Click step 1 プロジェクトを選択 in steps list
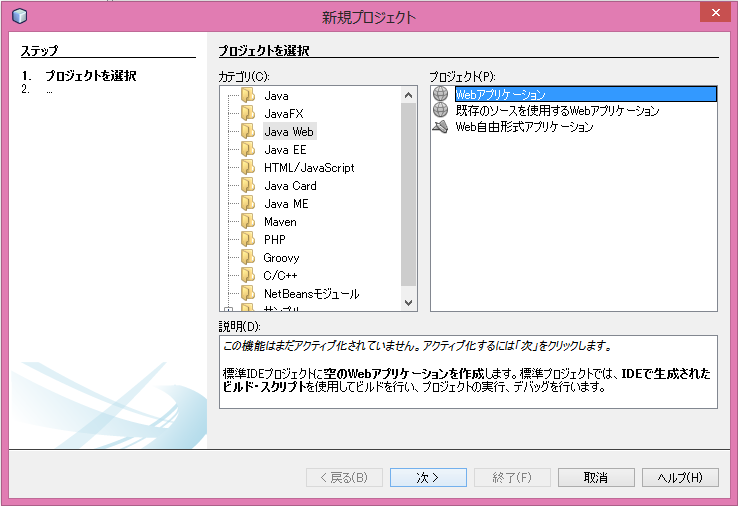Viewport: 738px width, 506px height. pos(90,76)
